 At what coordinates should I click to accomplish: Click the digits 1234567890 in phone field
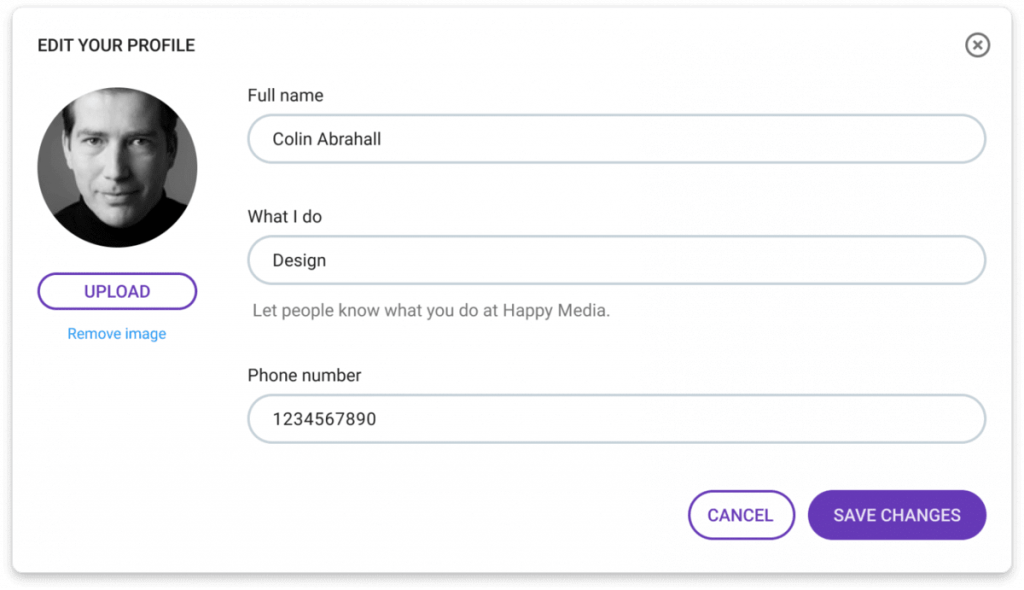coord(325,419)
